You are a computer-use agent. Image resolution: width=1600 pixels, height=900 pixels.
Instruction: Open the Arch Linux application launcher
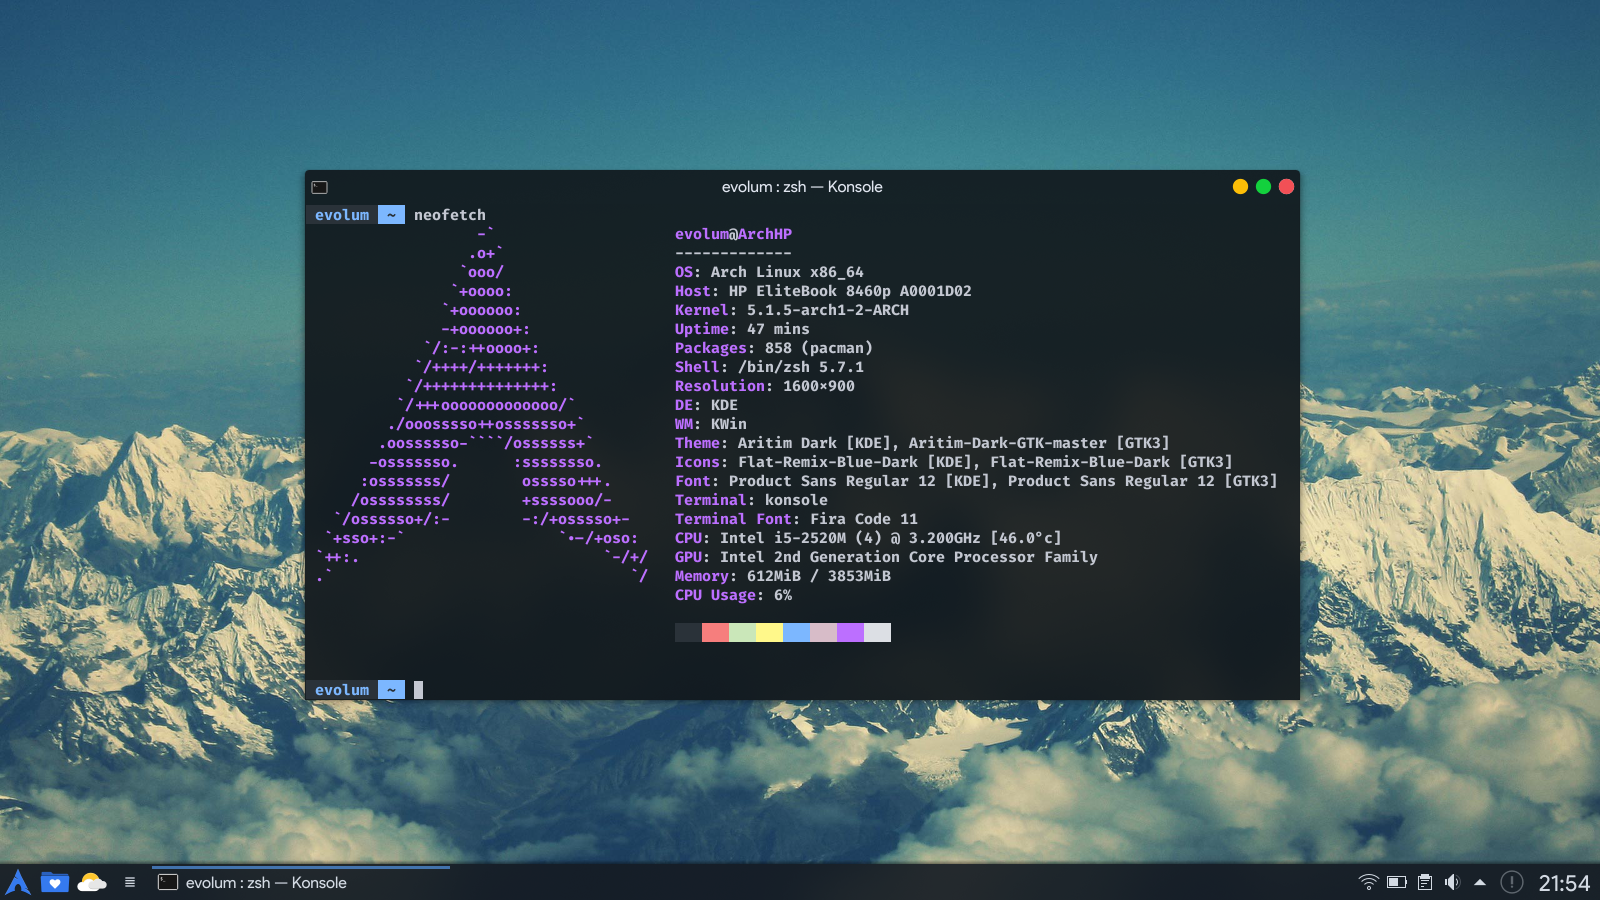point(18,882)
